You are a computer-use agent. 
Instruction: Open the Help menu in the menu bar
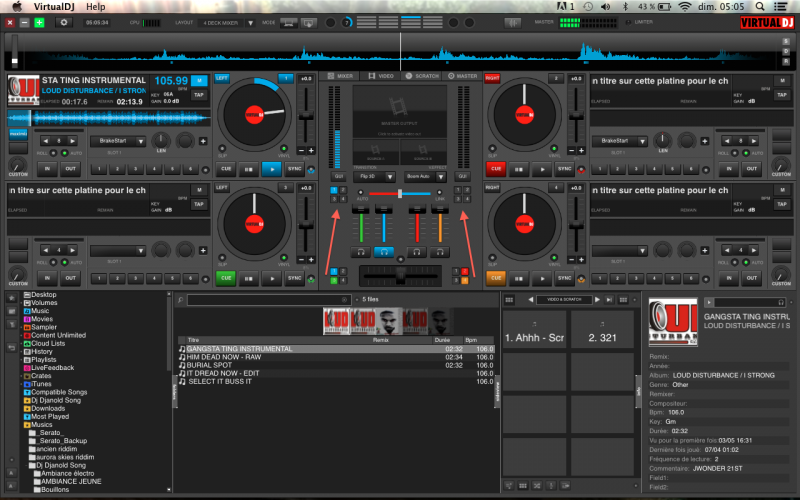coord(95,7)
